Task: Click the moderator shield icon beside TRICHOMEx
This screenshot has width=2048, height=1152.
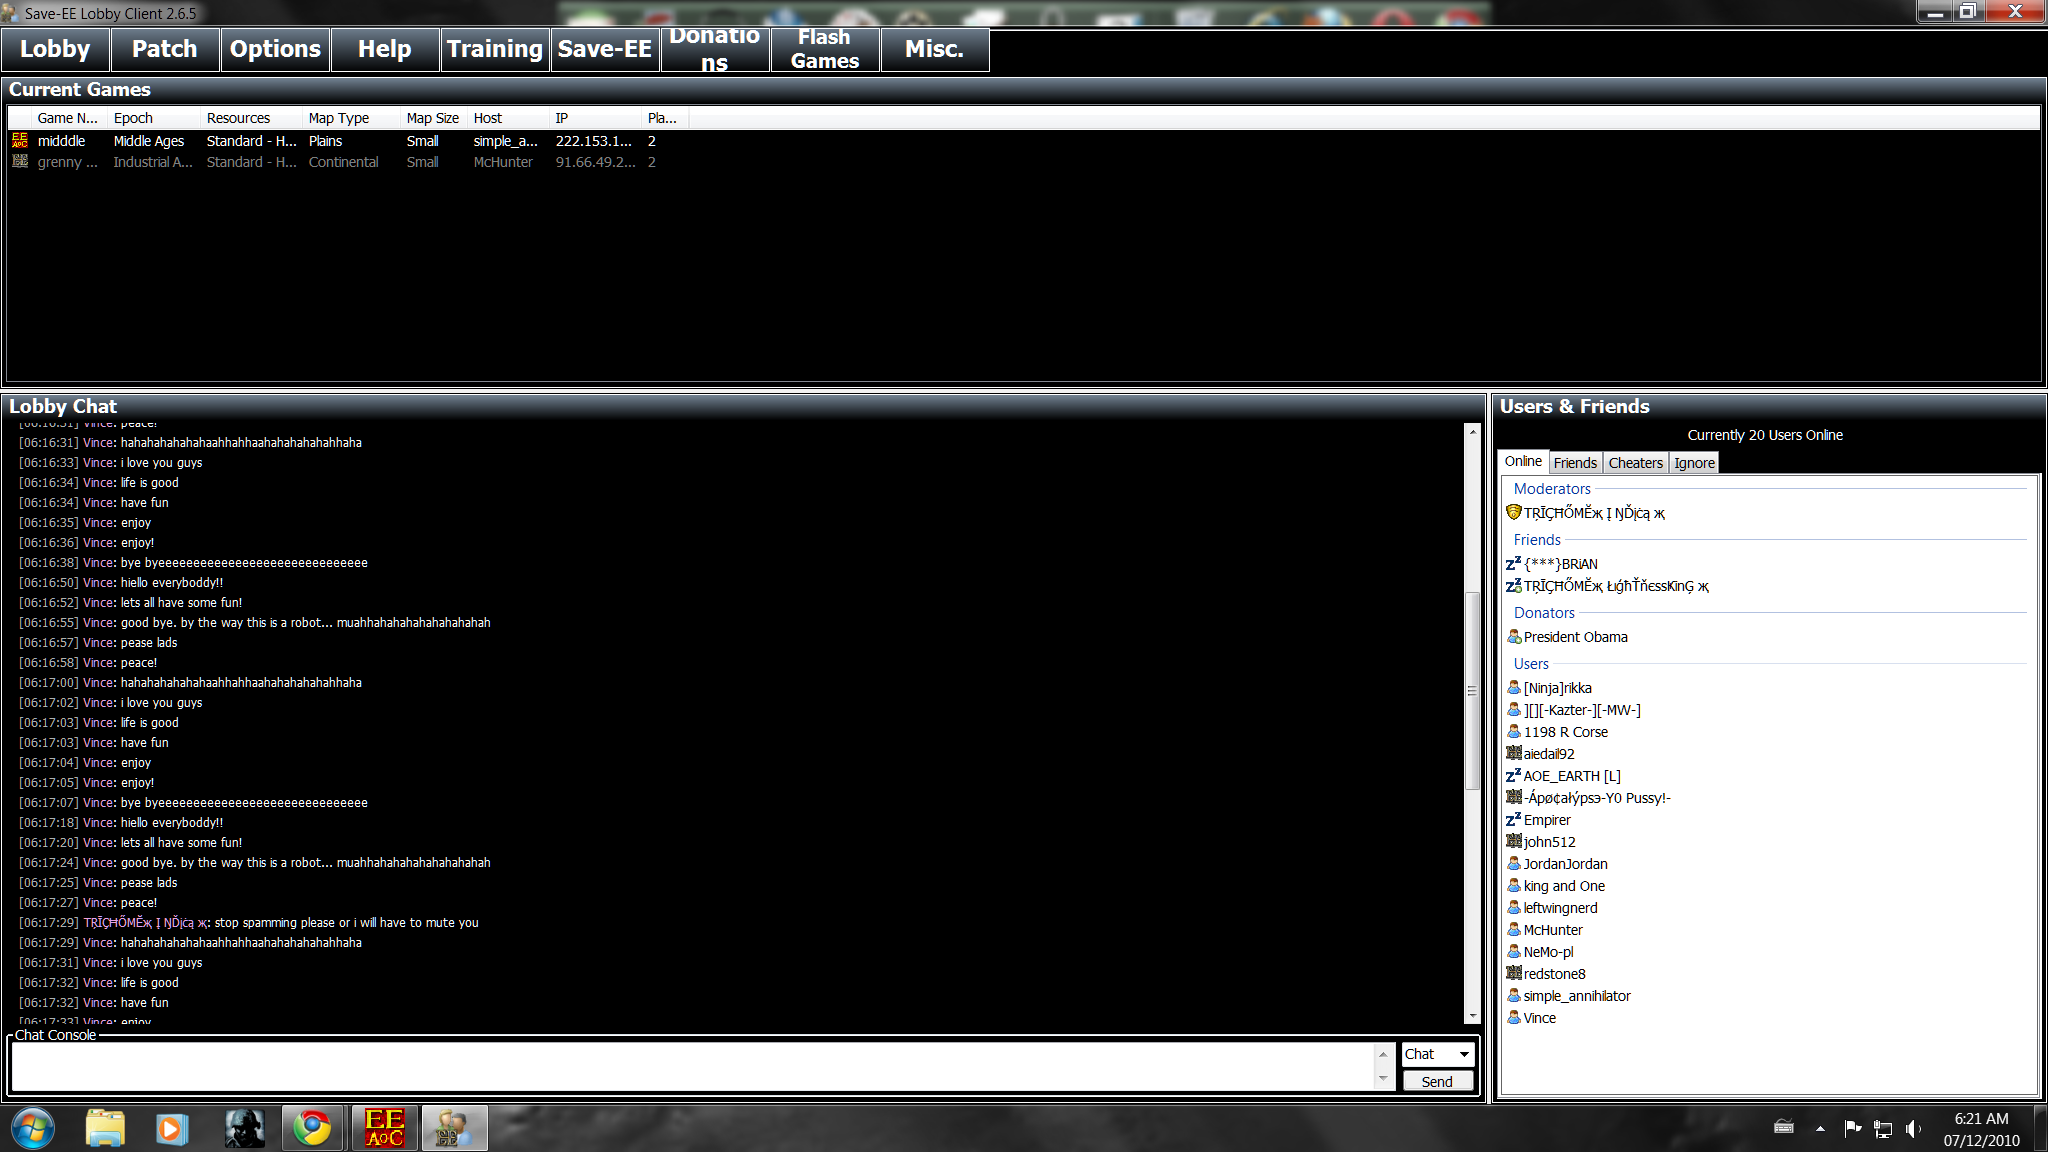Action: pyautogui.click(x=1513, y=512)
